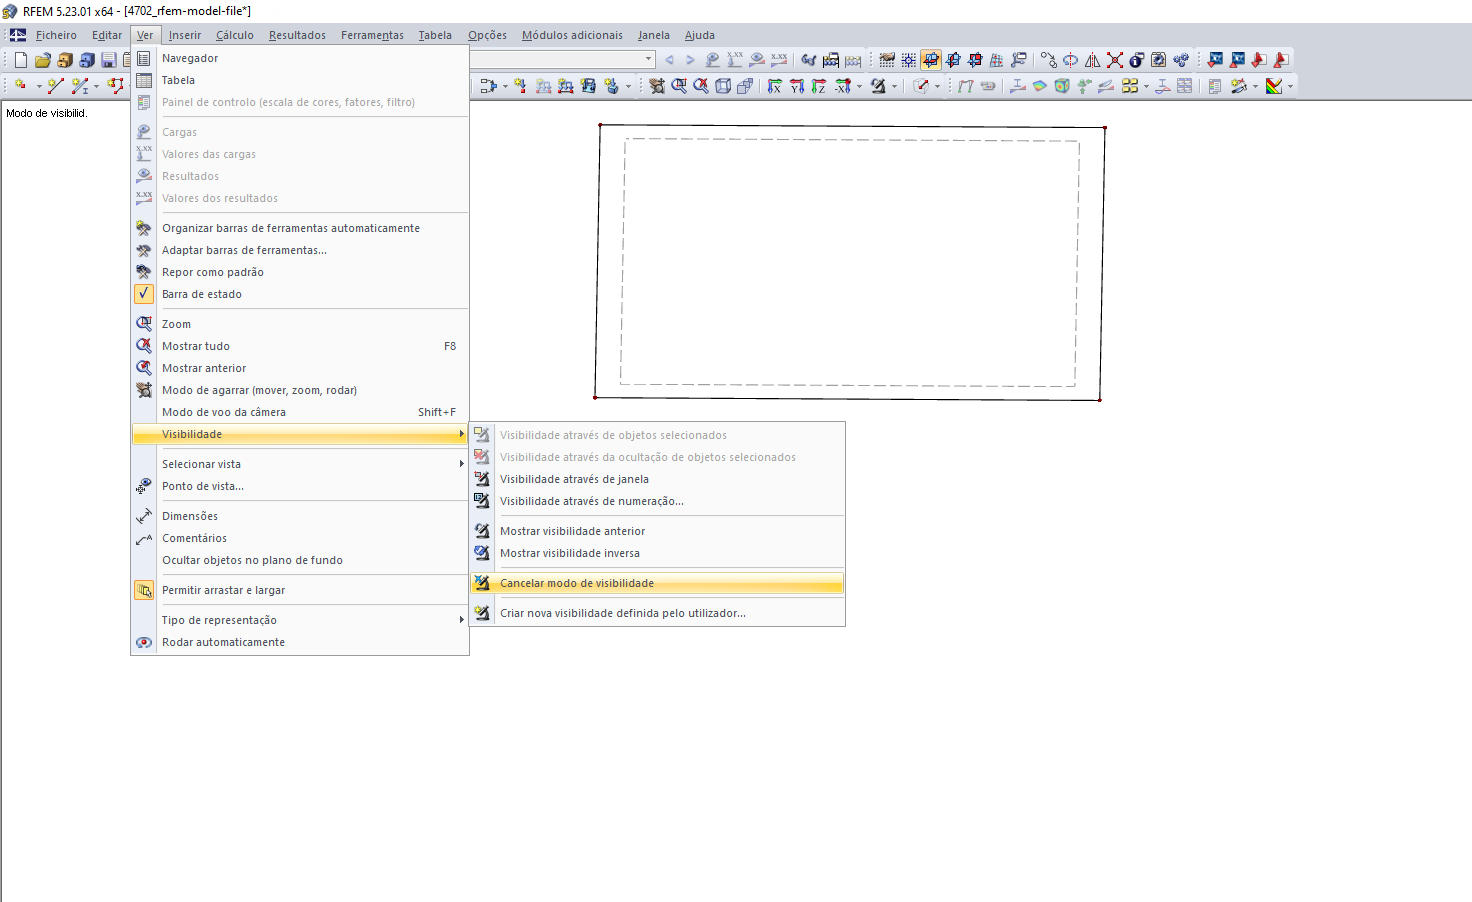1472x902 pixels.
Task: Click the view in Z direction icon
Action: (x=819, y=86)
